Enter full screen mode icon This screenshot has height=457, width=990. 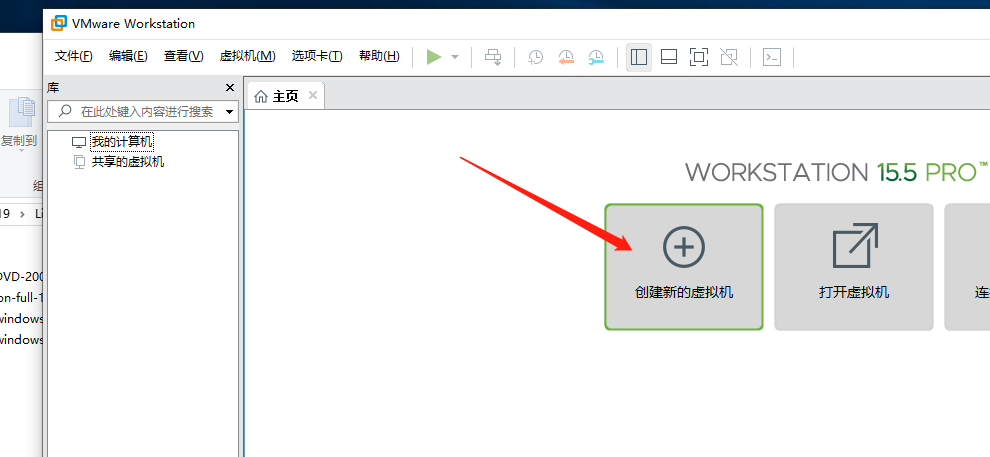(698, 57)
